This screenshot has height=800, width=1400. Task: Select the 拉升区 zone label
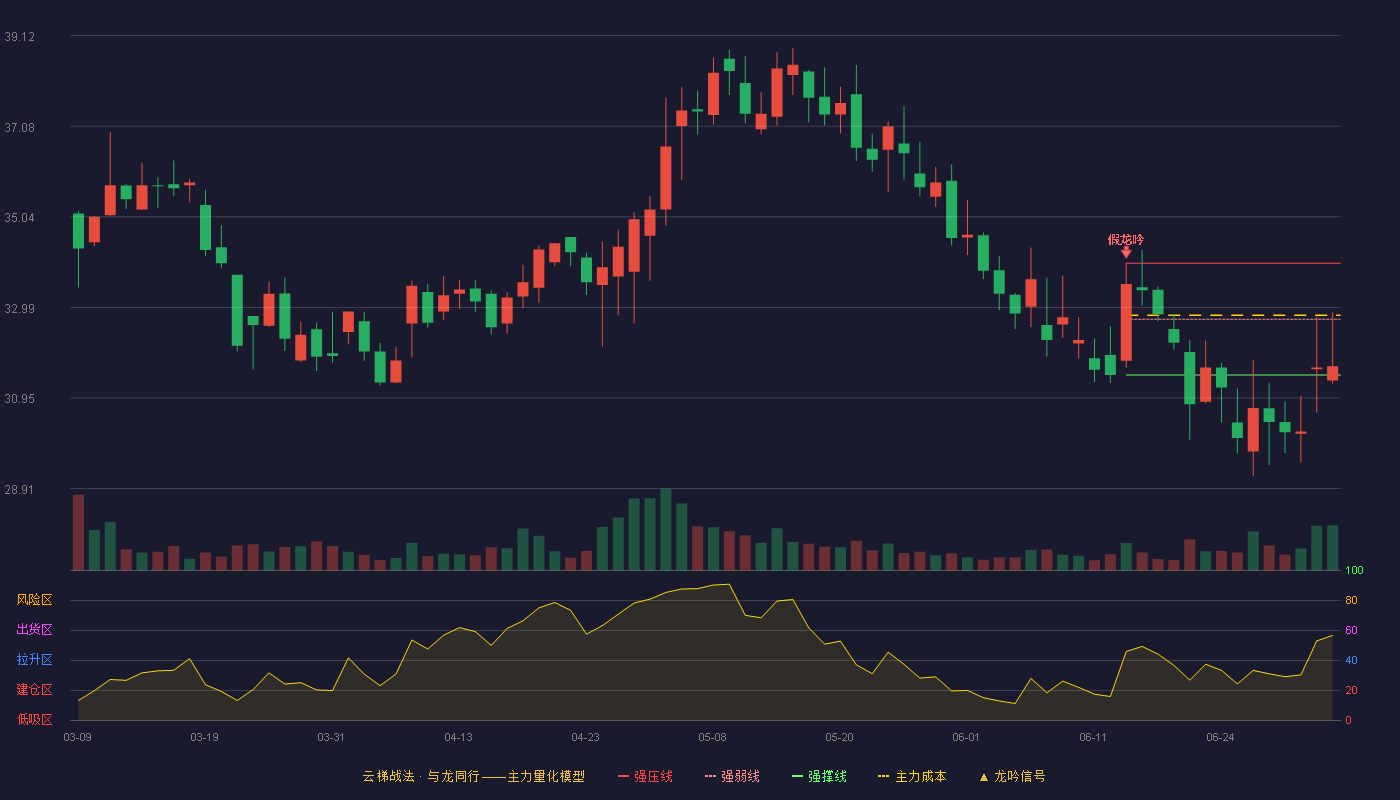(x=34, y=660)
